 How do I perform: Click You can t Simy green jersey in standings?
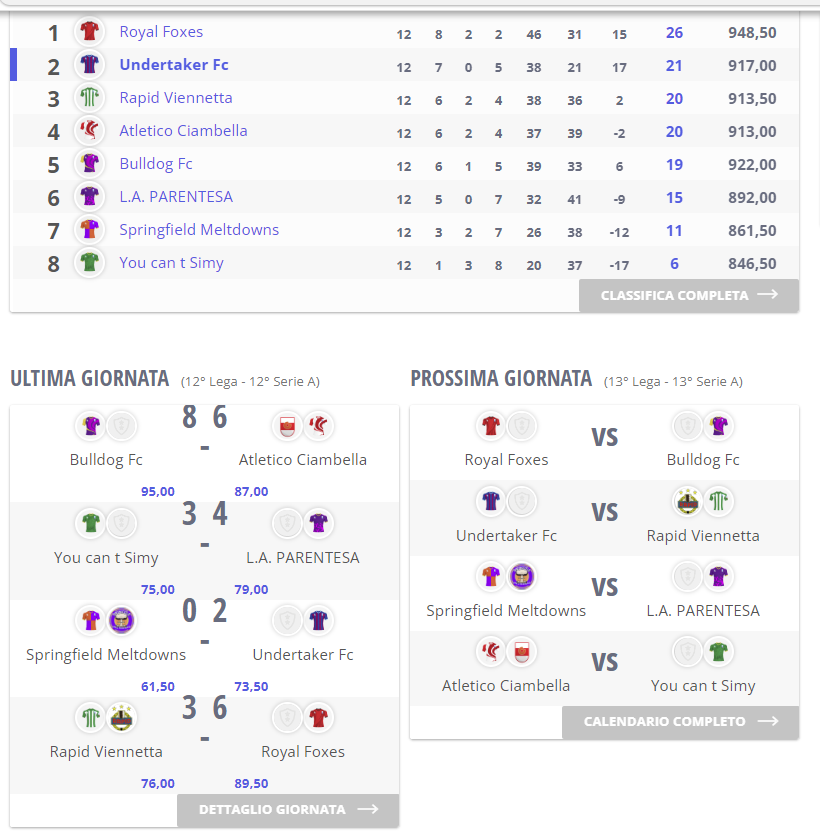pyautogui.click(x=89, y=263)
